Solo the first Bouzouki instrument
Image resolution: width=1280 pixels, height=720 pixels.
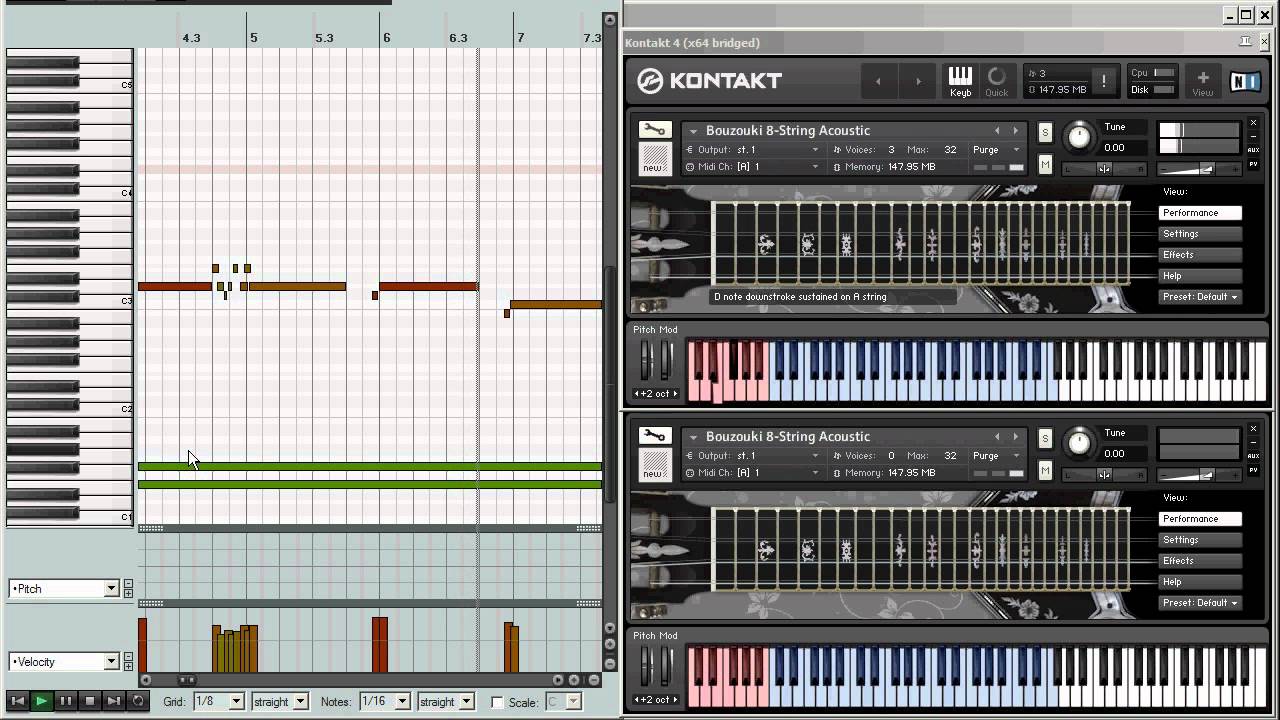[x=1045, y=133]
